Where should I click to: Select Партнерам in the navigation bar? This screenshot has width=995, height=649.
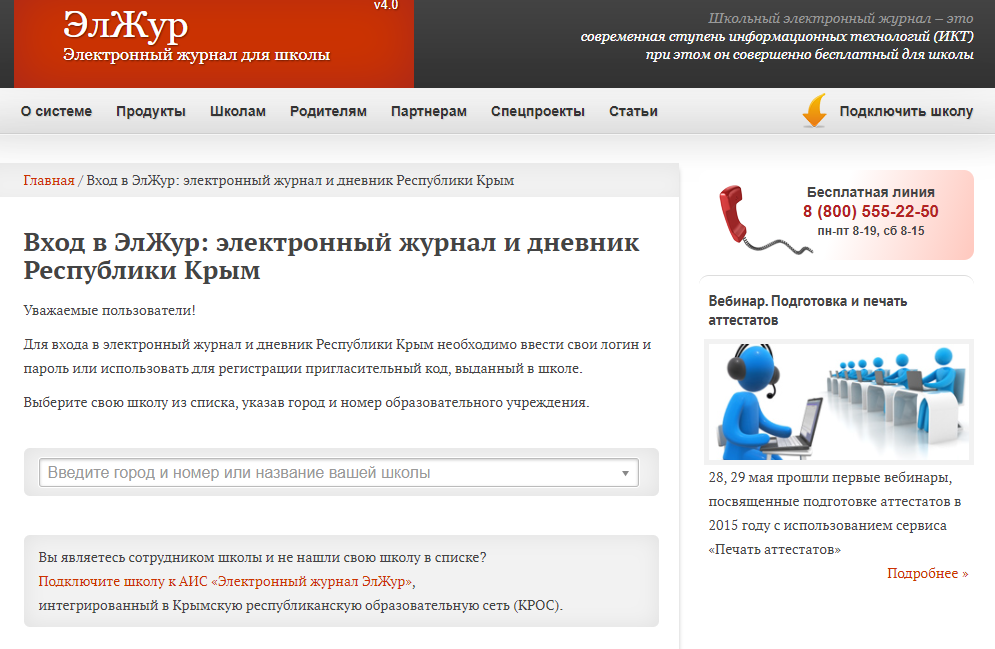(x=429, y=112)
